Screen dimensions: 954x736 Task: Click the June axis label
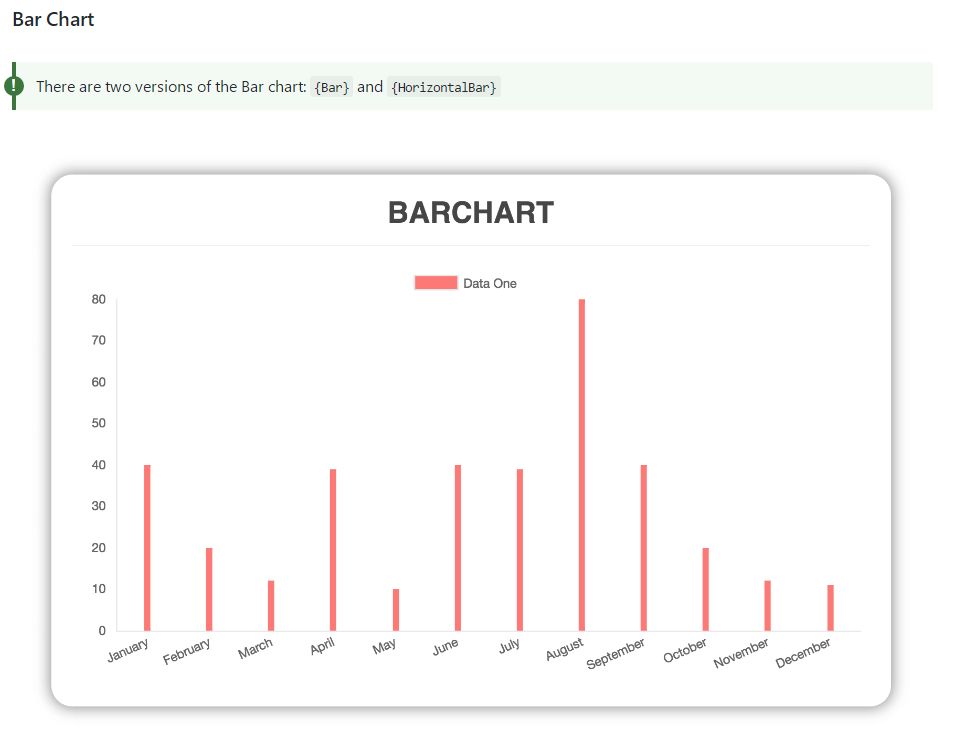pyautogui.click(x=445, y=647)
